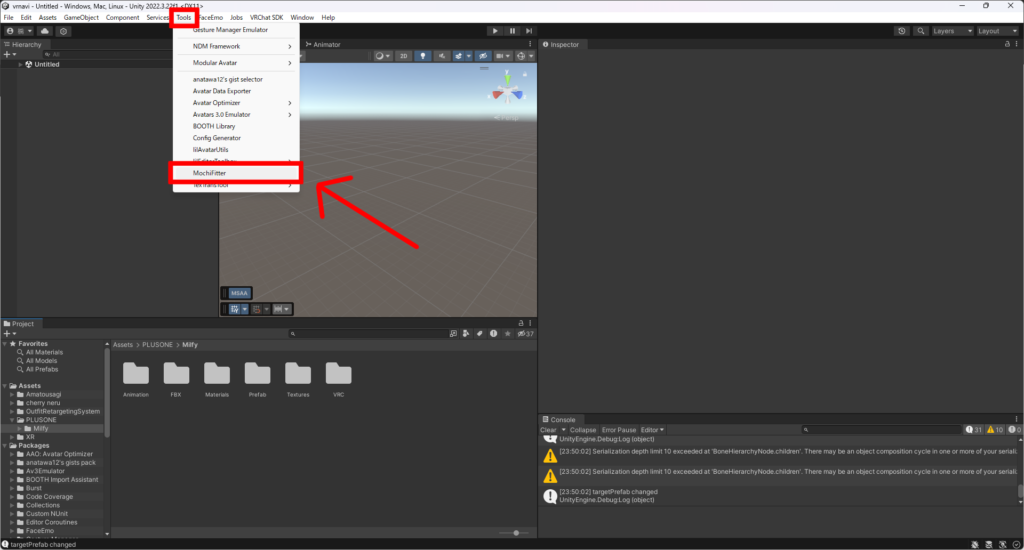
Task: Adjust the Project icon size slider
Action: (514, 533)
